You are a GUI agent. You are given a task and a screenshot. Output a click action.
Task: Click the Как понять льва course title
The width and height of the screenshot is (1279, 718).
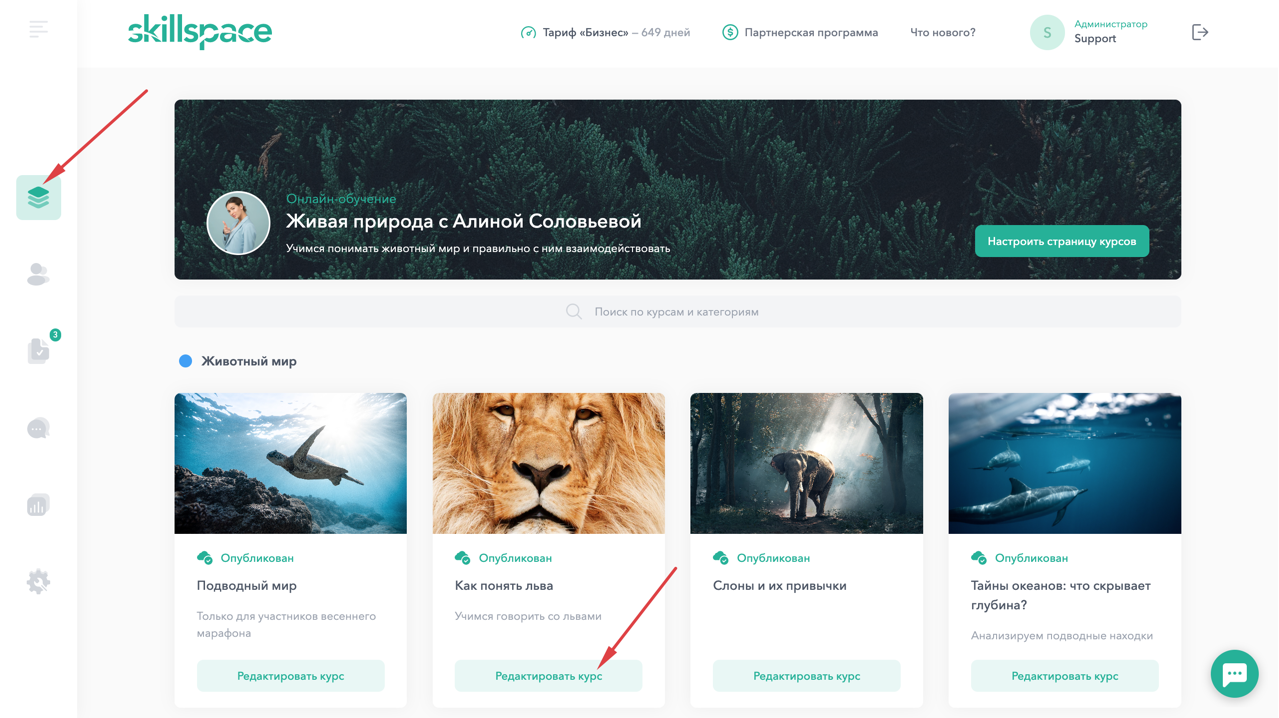(504, 586)
